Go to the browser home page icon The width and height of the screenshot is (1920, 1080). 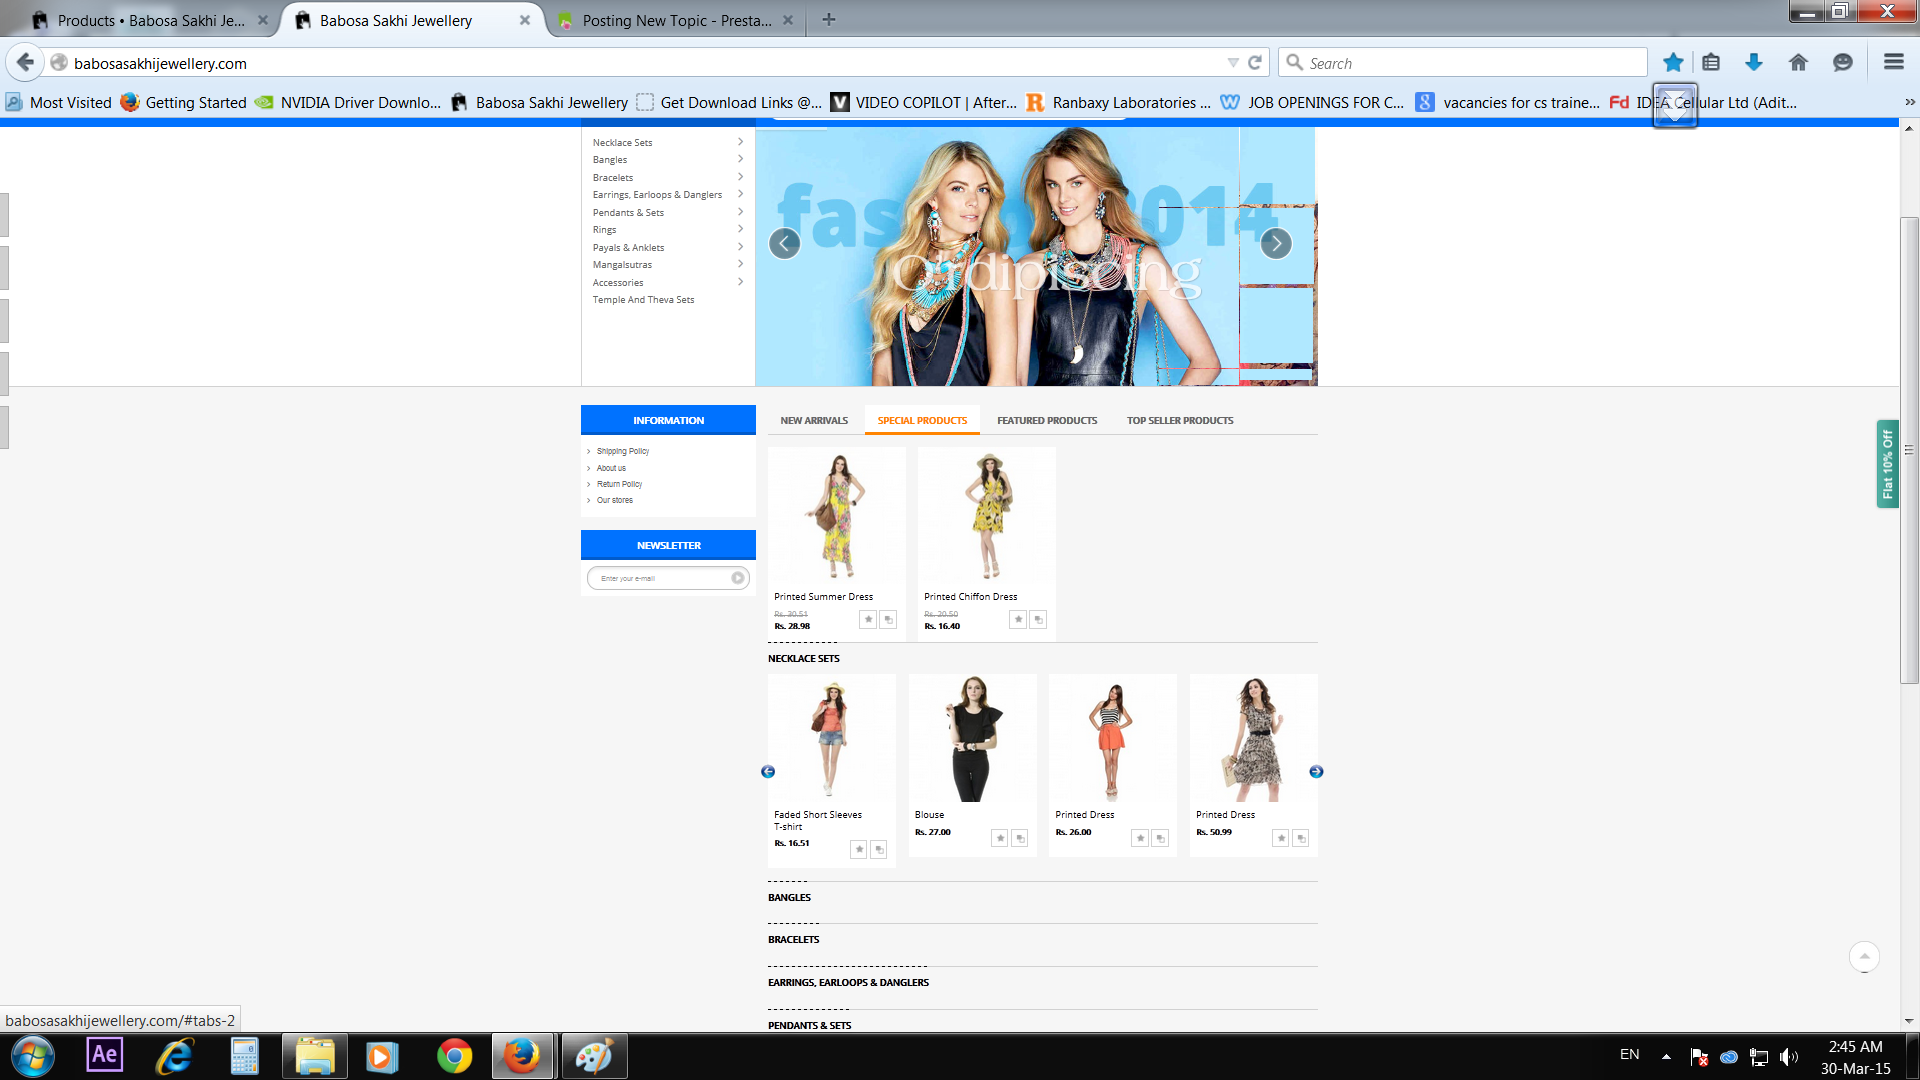[x=1798, y=63]
